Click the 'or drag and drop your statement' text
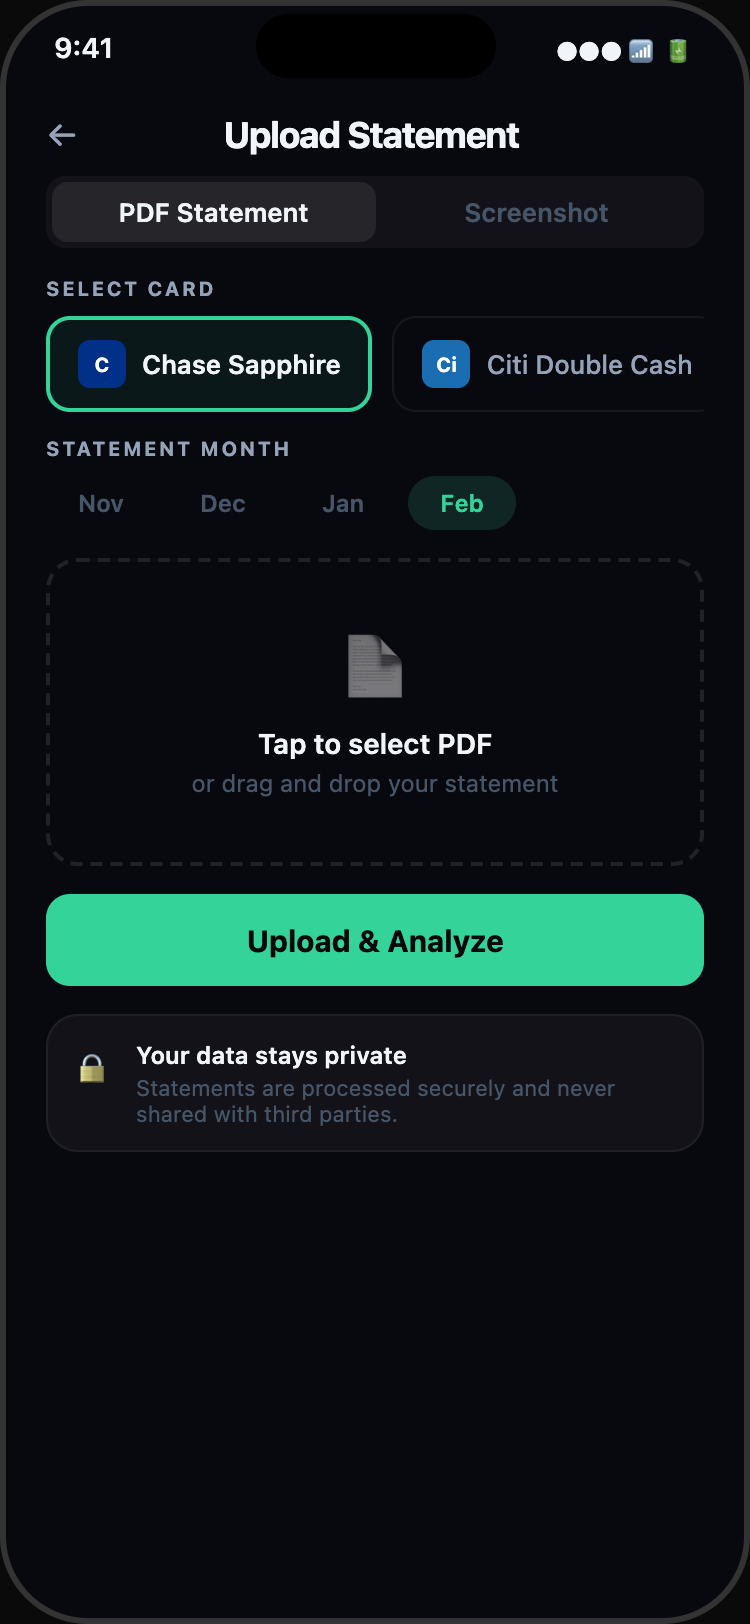The image size is (750, 1624). pos(375,784)
